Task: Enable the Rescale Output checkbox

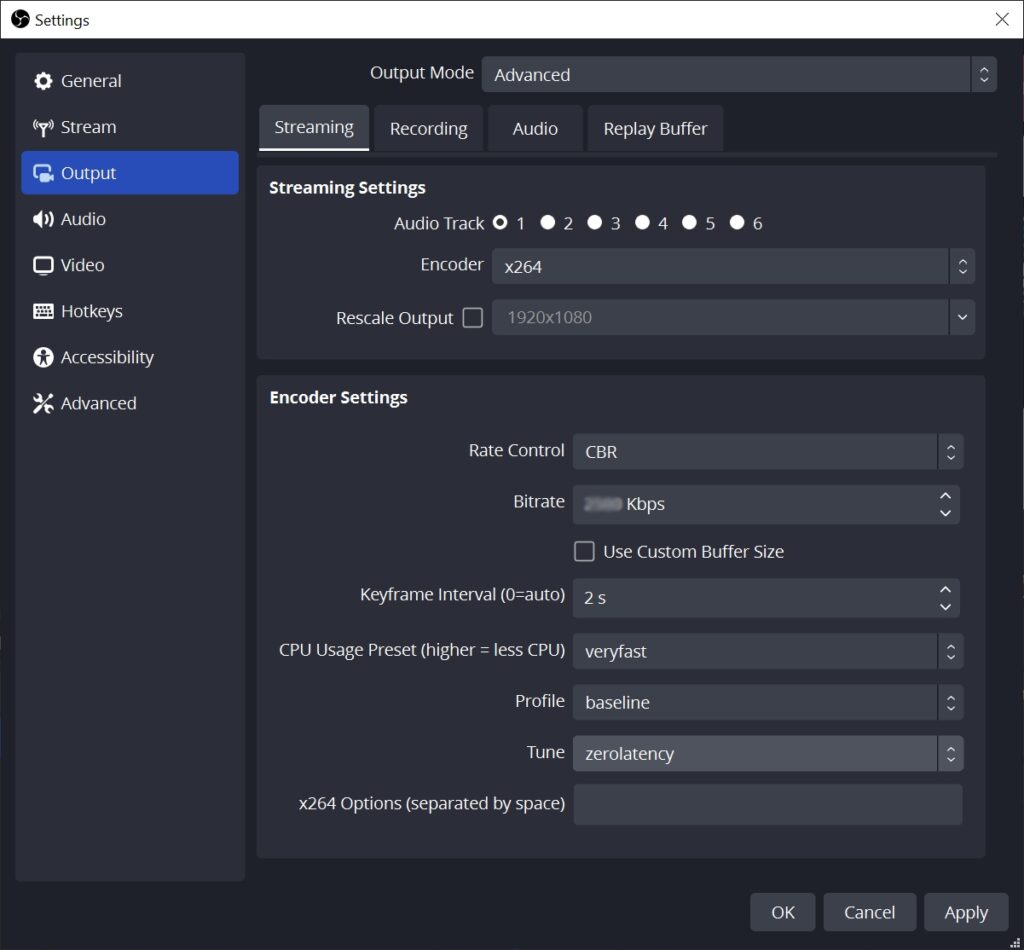Action: (472, 318)
